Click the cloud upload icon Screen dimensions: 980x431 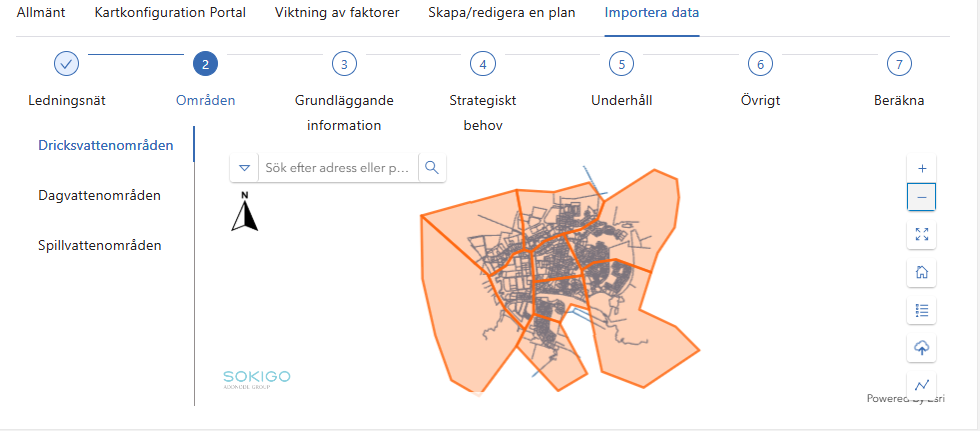pyautogui.click(x=921, y=348)
